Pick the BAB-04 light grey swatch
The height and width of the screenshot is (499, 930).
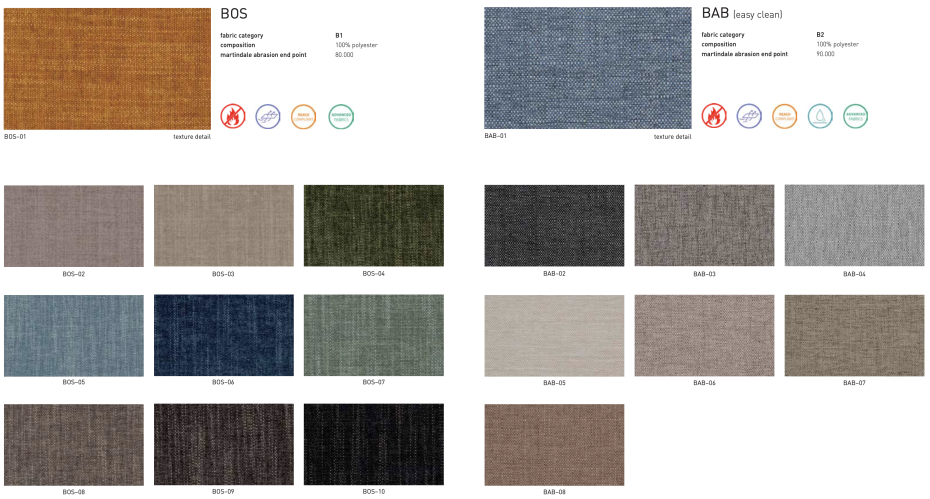tap(854, 225)
